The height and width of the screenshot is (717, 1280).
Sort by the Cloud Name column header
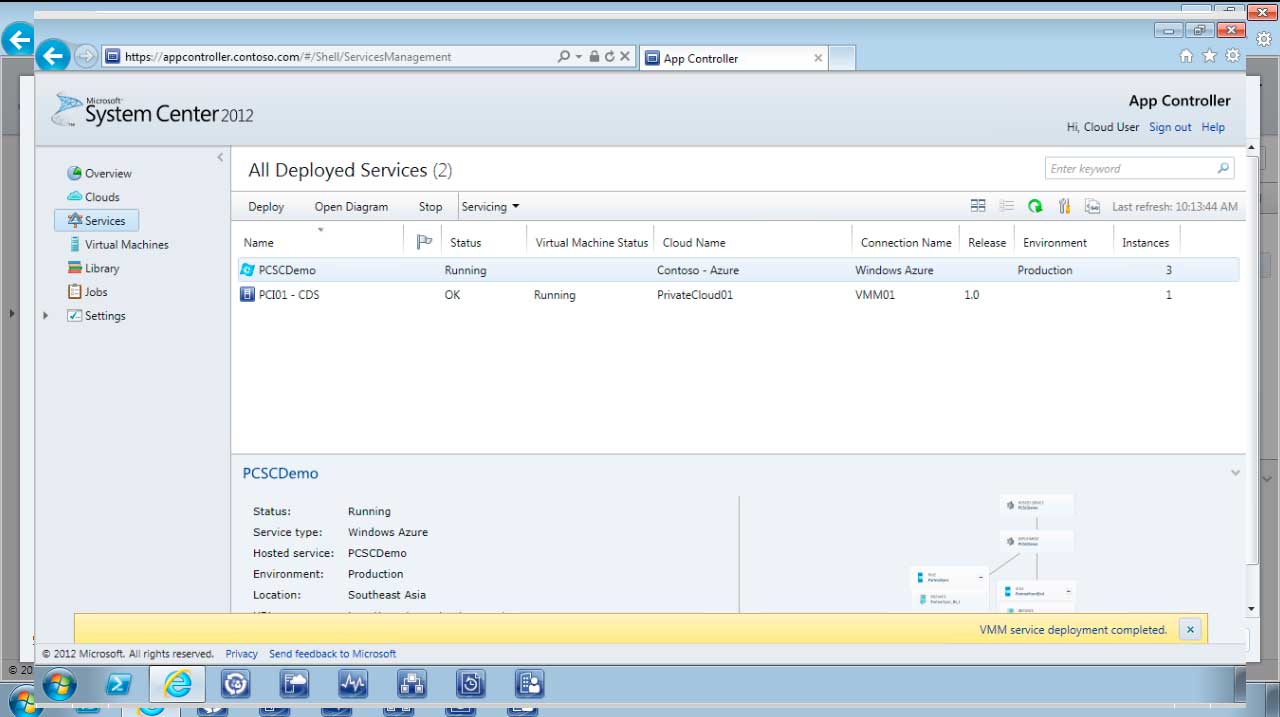pyautogui.click(x=694, y=243)
